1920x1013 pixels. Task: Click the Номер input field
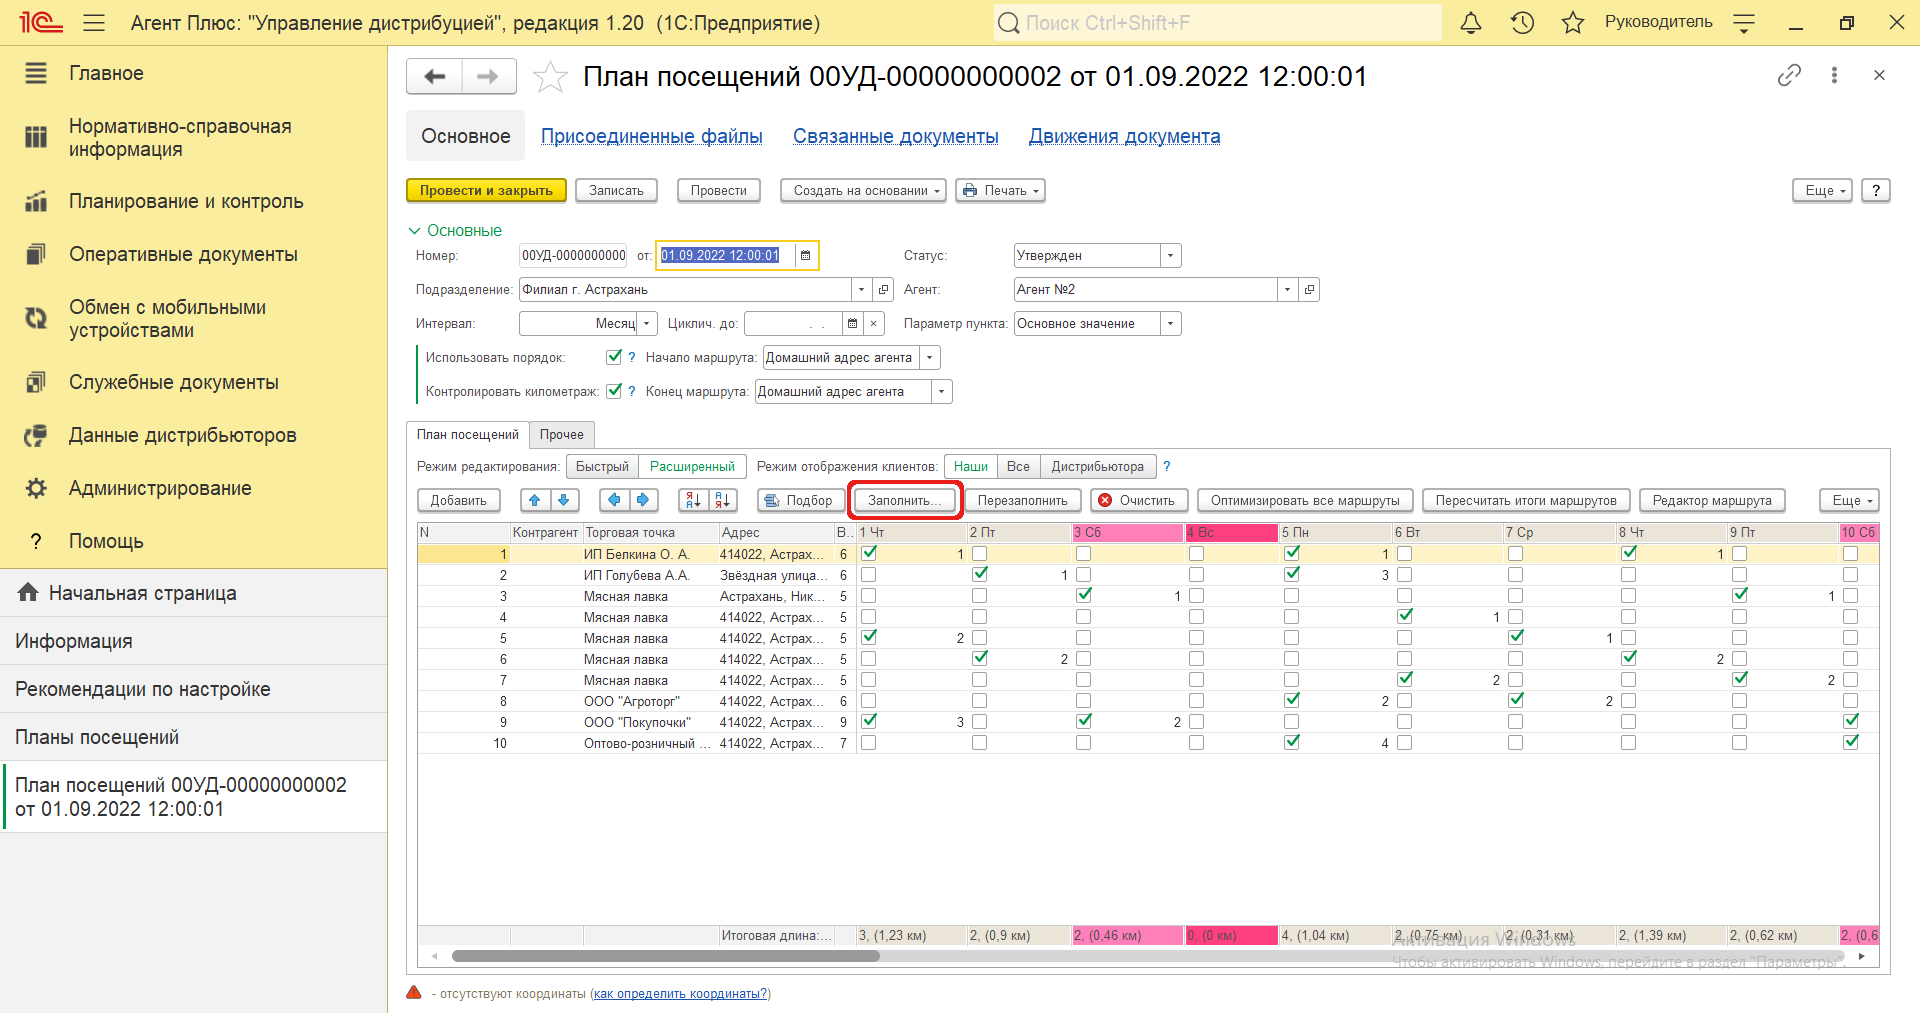pyautogui.click(x=573, y=255)
